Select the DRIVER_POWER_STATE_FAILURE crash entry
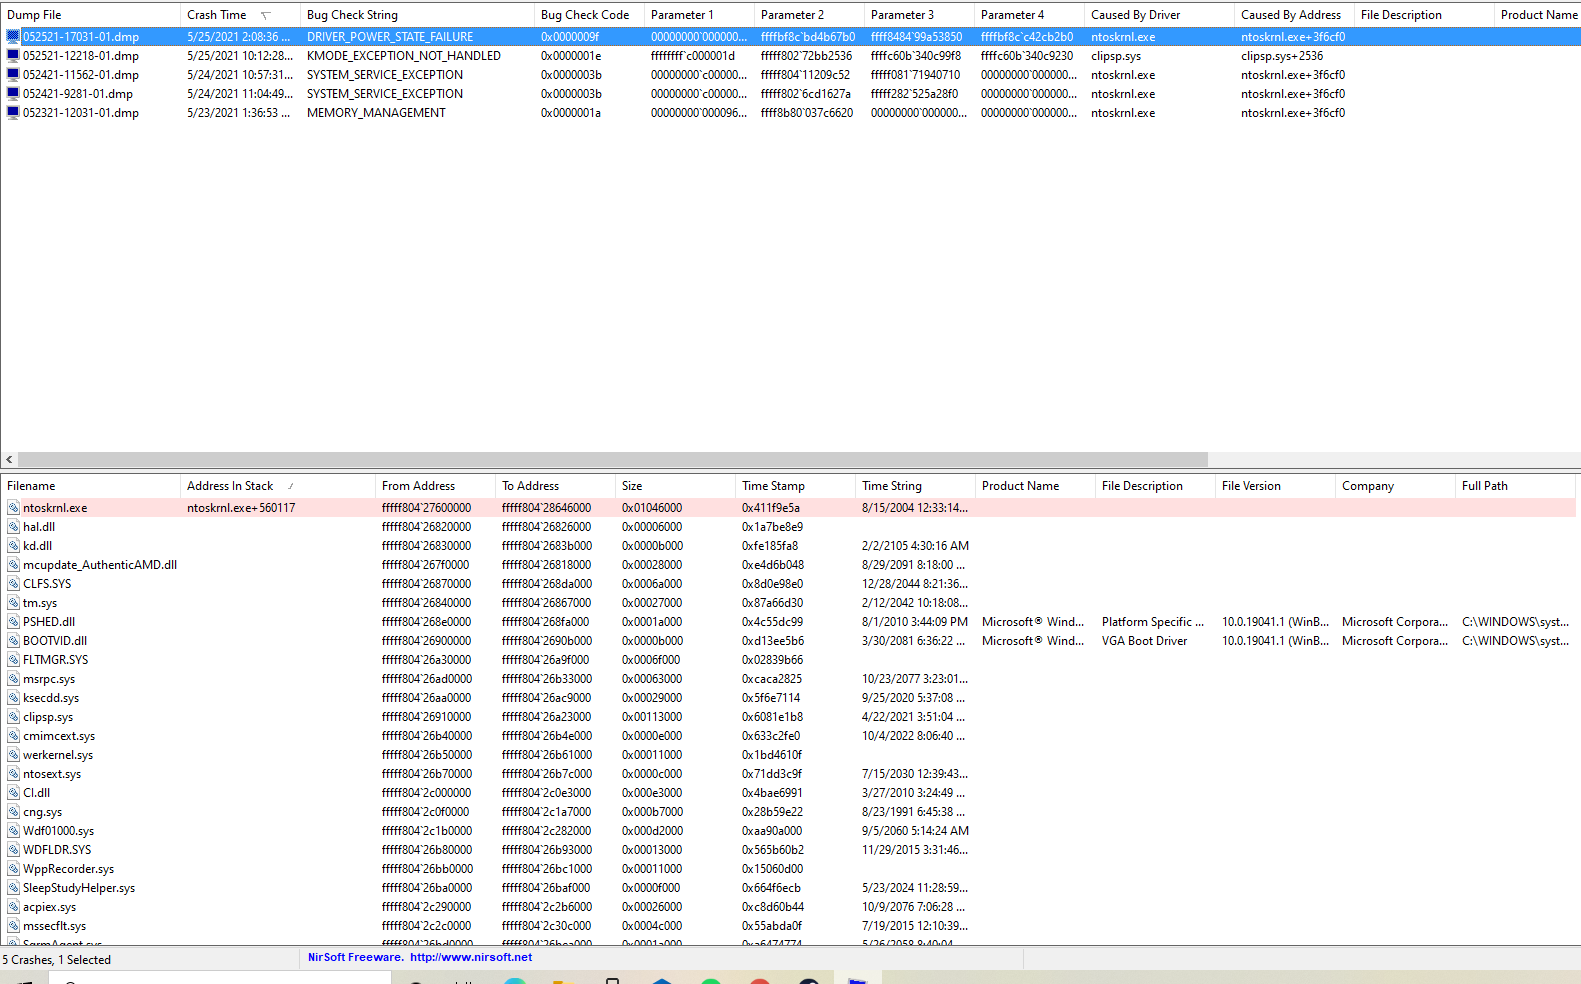The height and width of the screenshot is (984, 1581). point(790,37)
